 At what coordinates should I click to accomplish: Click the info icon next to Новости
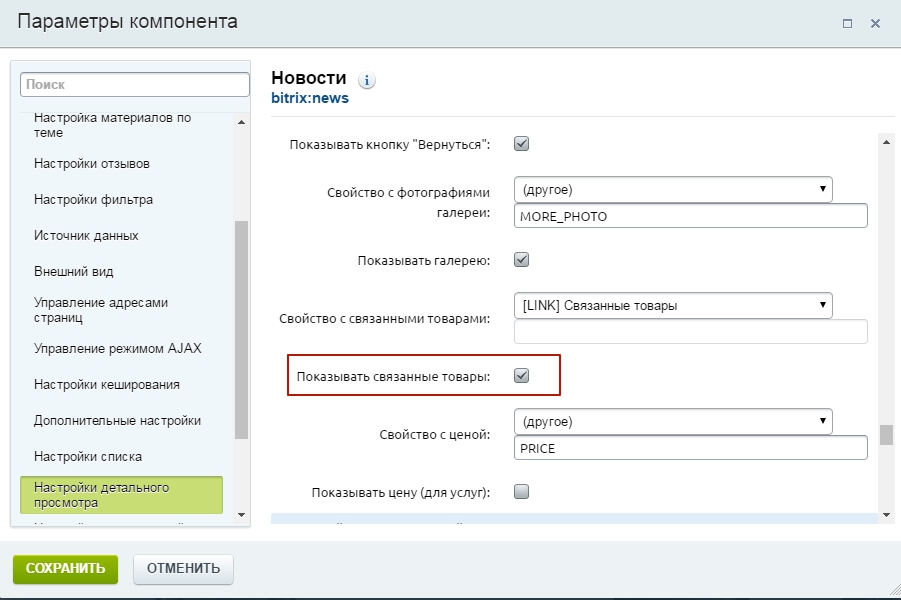point(366,81)
